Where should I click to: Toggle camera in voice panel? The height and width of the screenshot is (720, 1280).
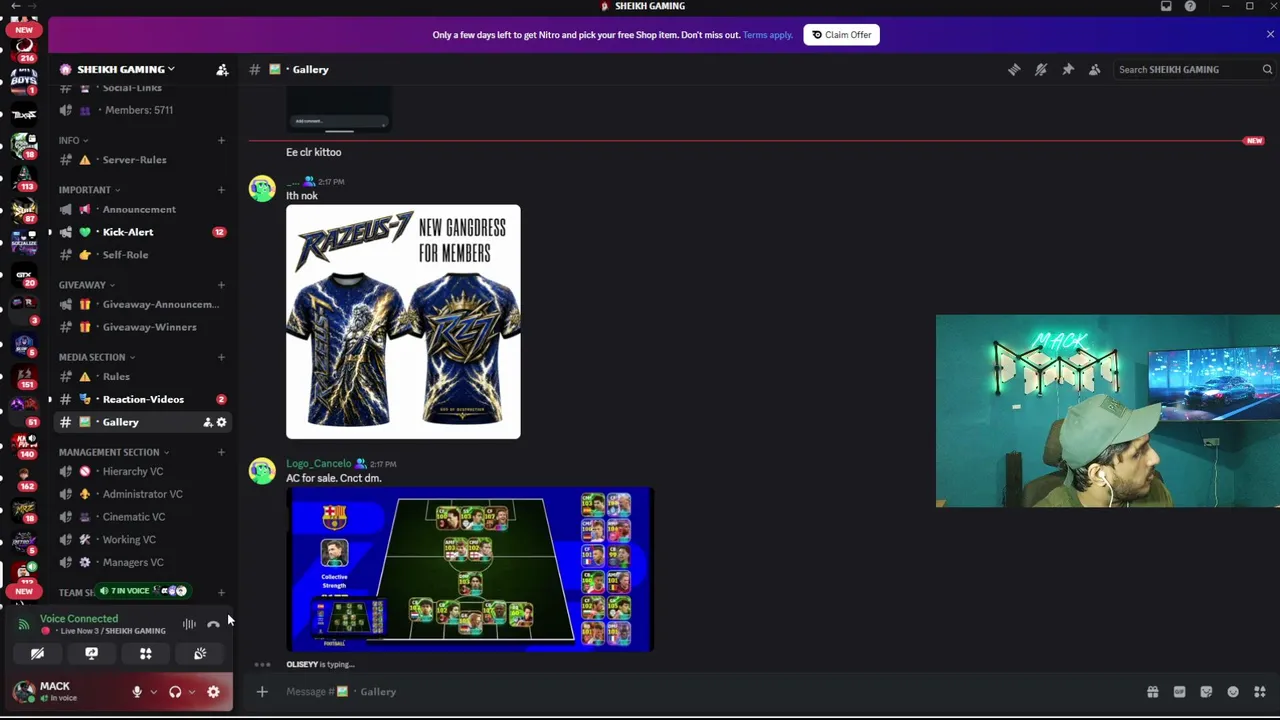click(x=37, y=654)
